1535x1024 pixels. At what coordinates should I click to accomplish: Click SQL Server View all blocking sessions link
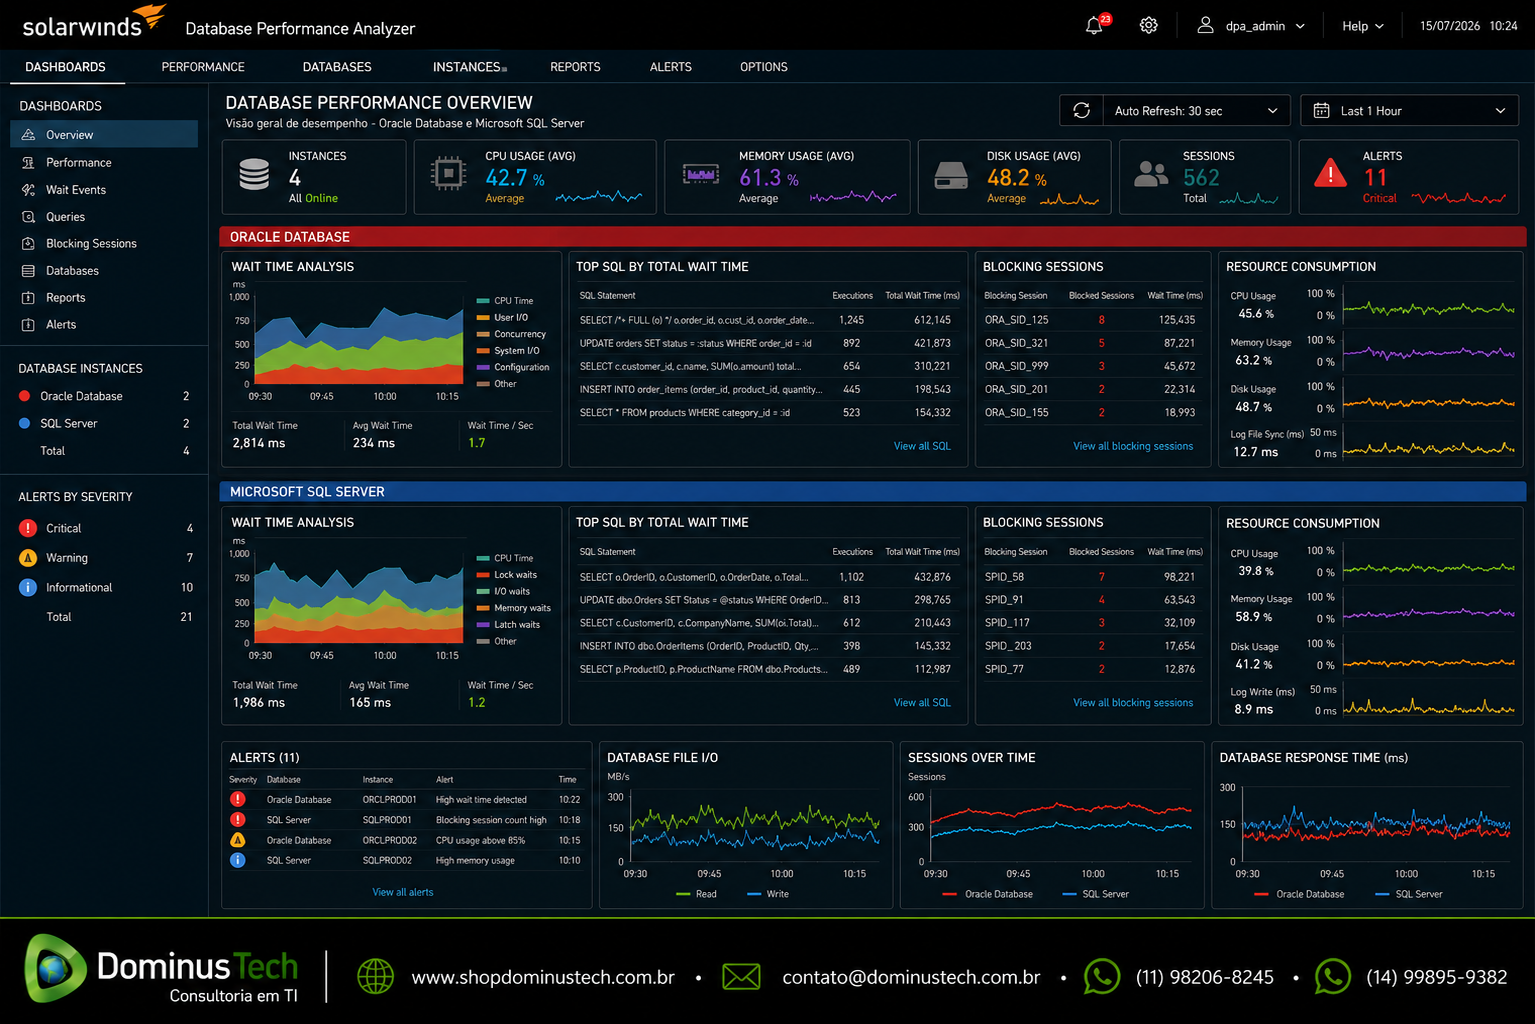point(1133,703)
